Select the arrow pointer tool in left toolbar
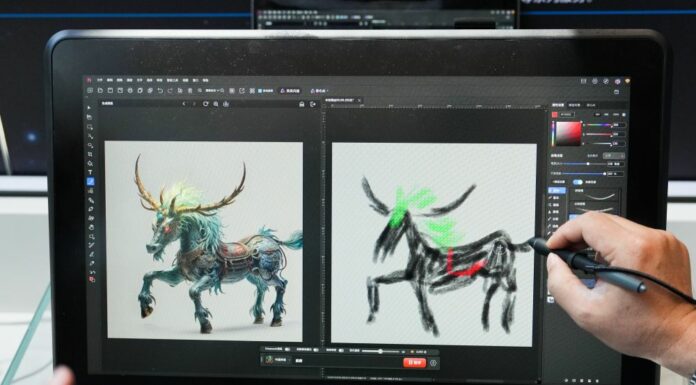 89,107
